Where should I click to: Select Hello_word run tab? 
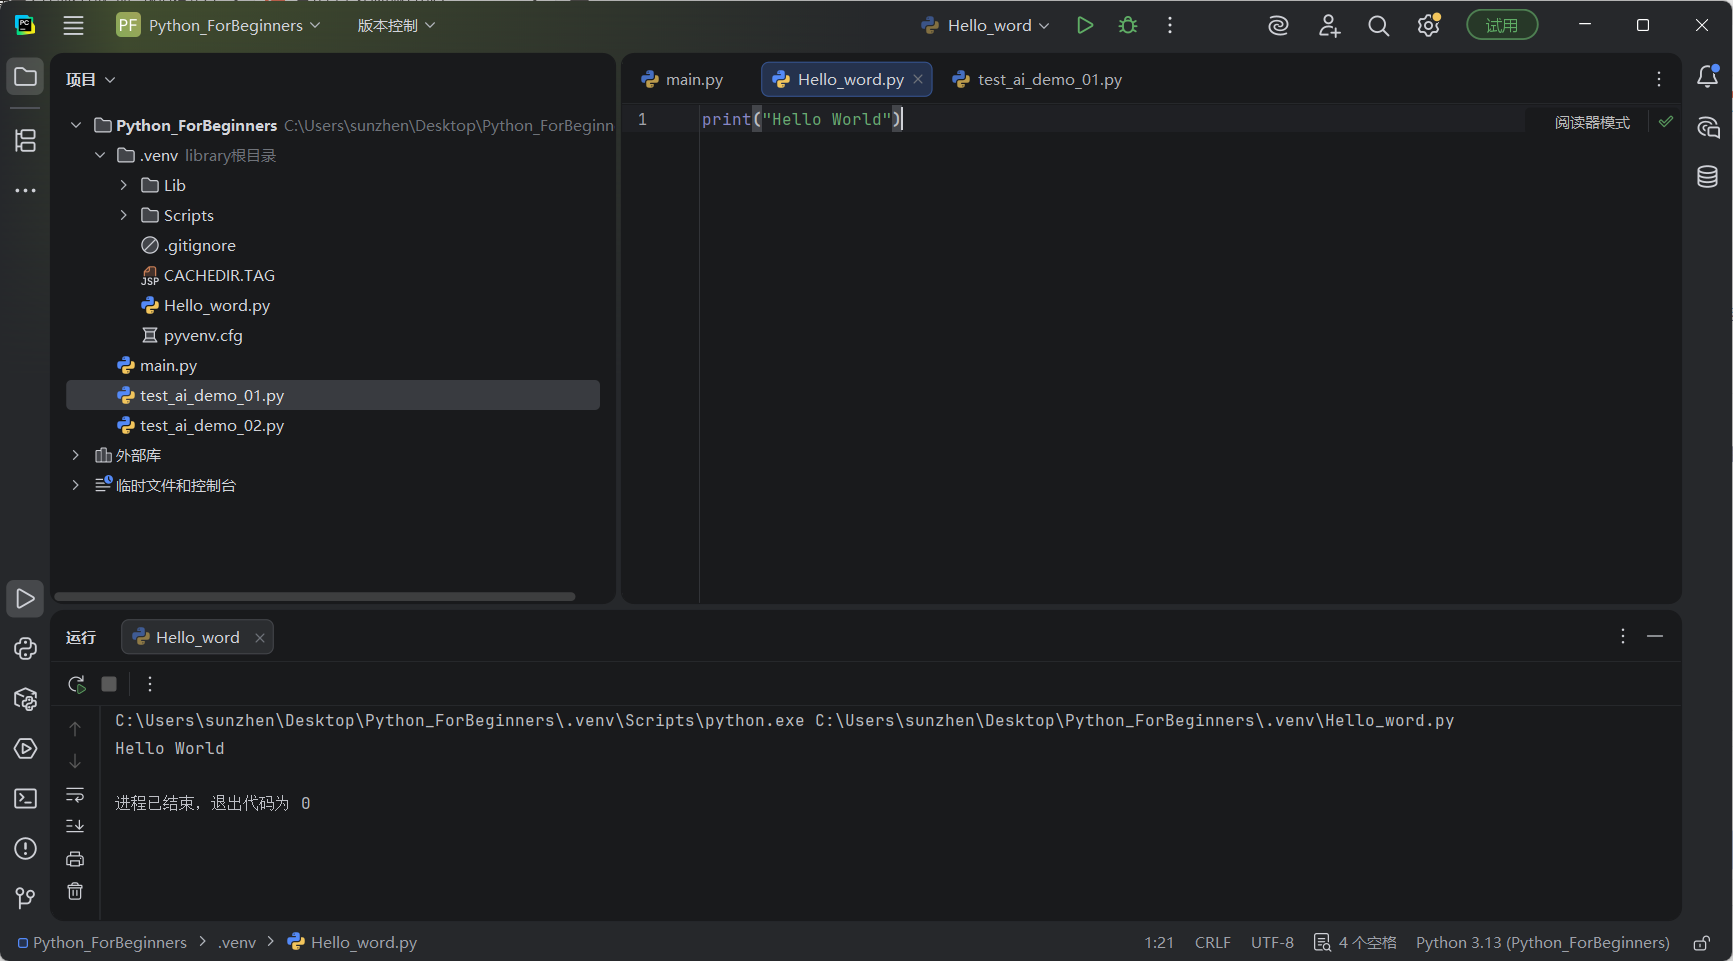coord(197,638)
